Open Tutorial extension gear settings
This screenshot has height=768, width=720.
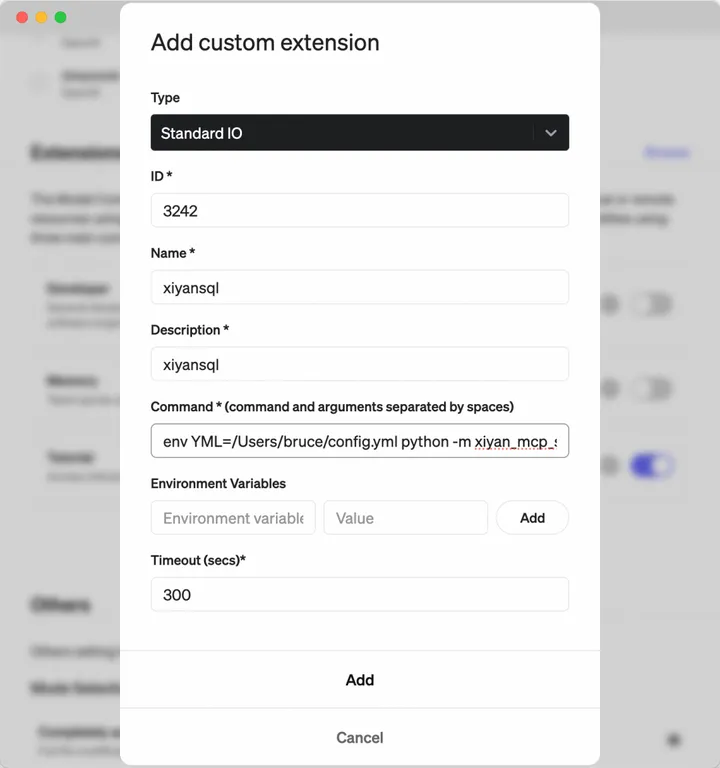point(610,466)
